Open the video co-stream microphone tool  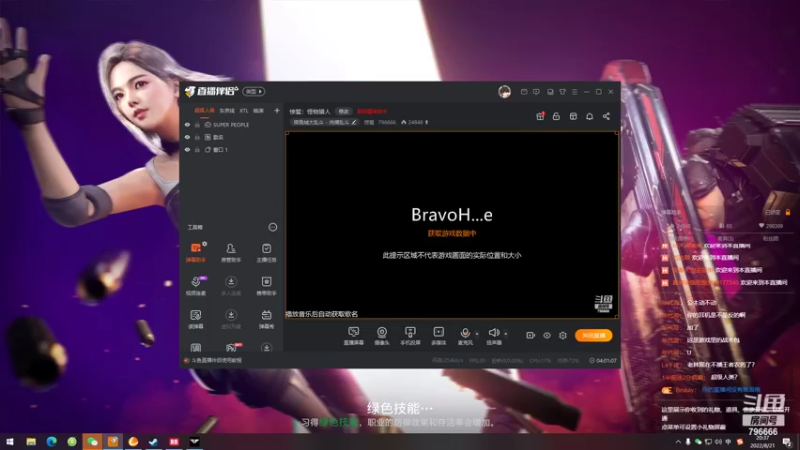click(196, 286)
